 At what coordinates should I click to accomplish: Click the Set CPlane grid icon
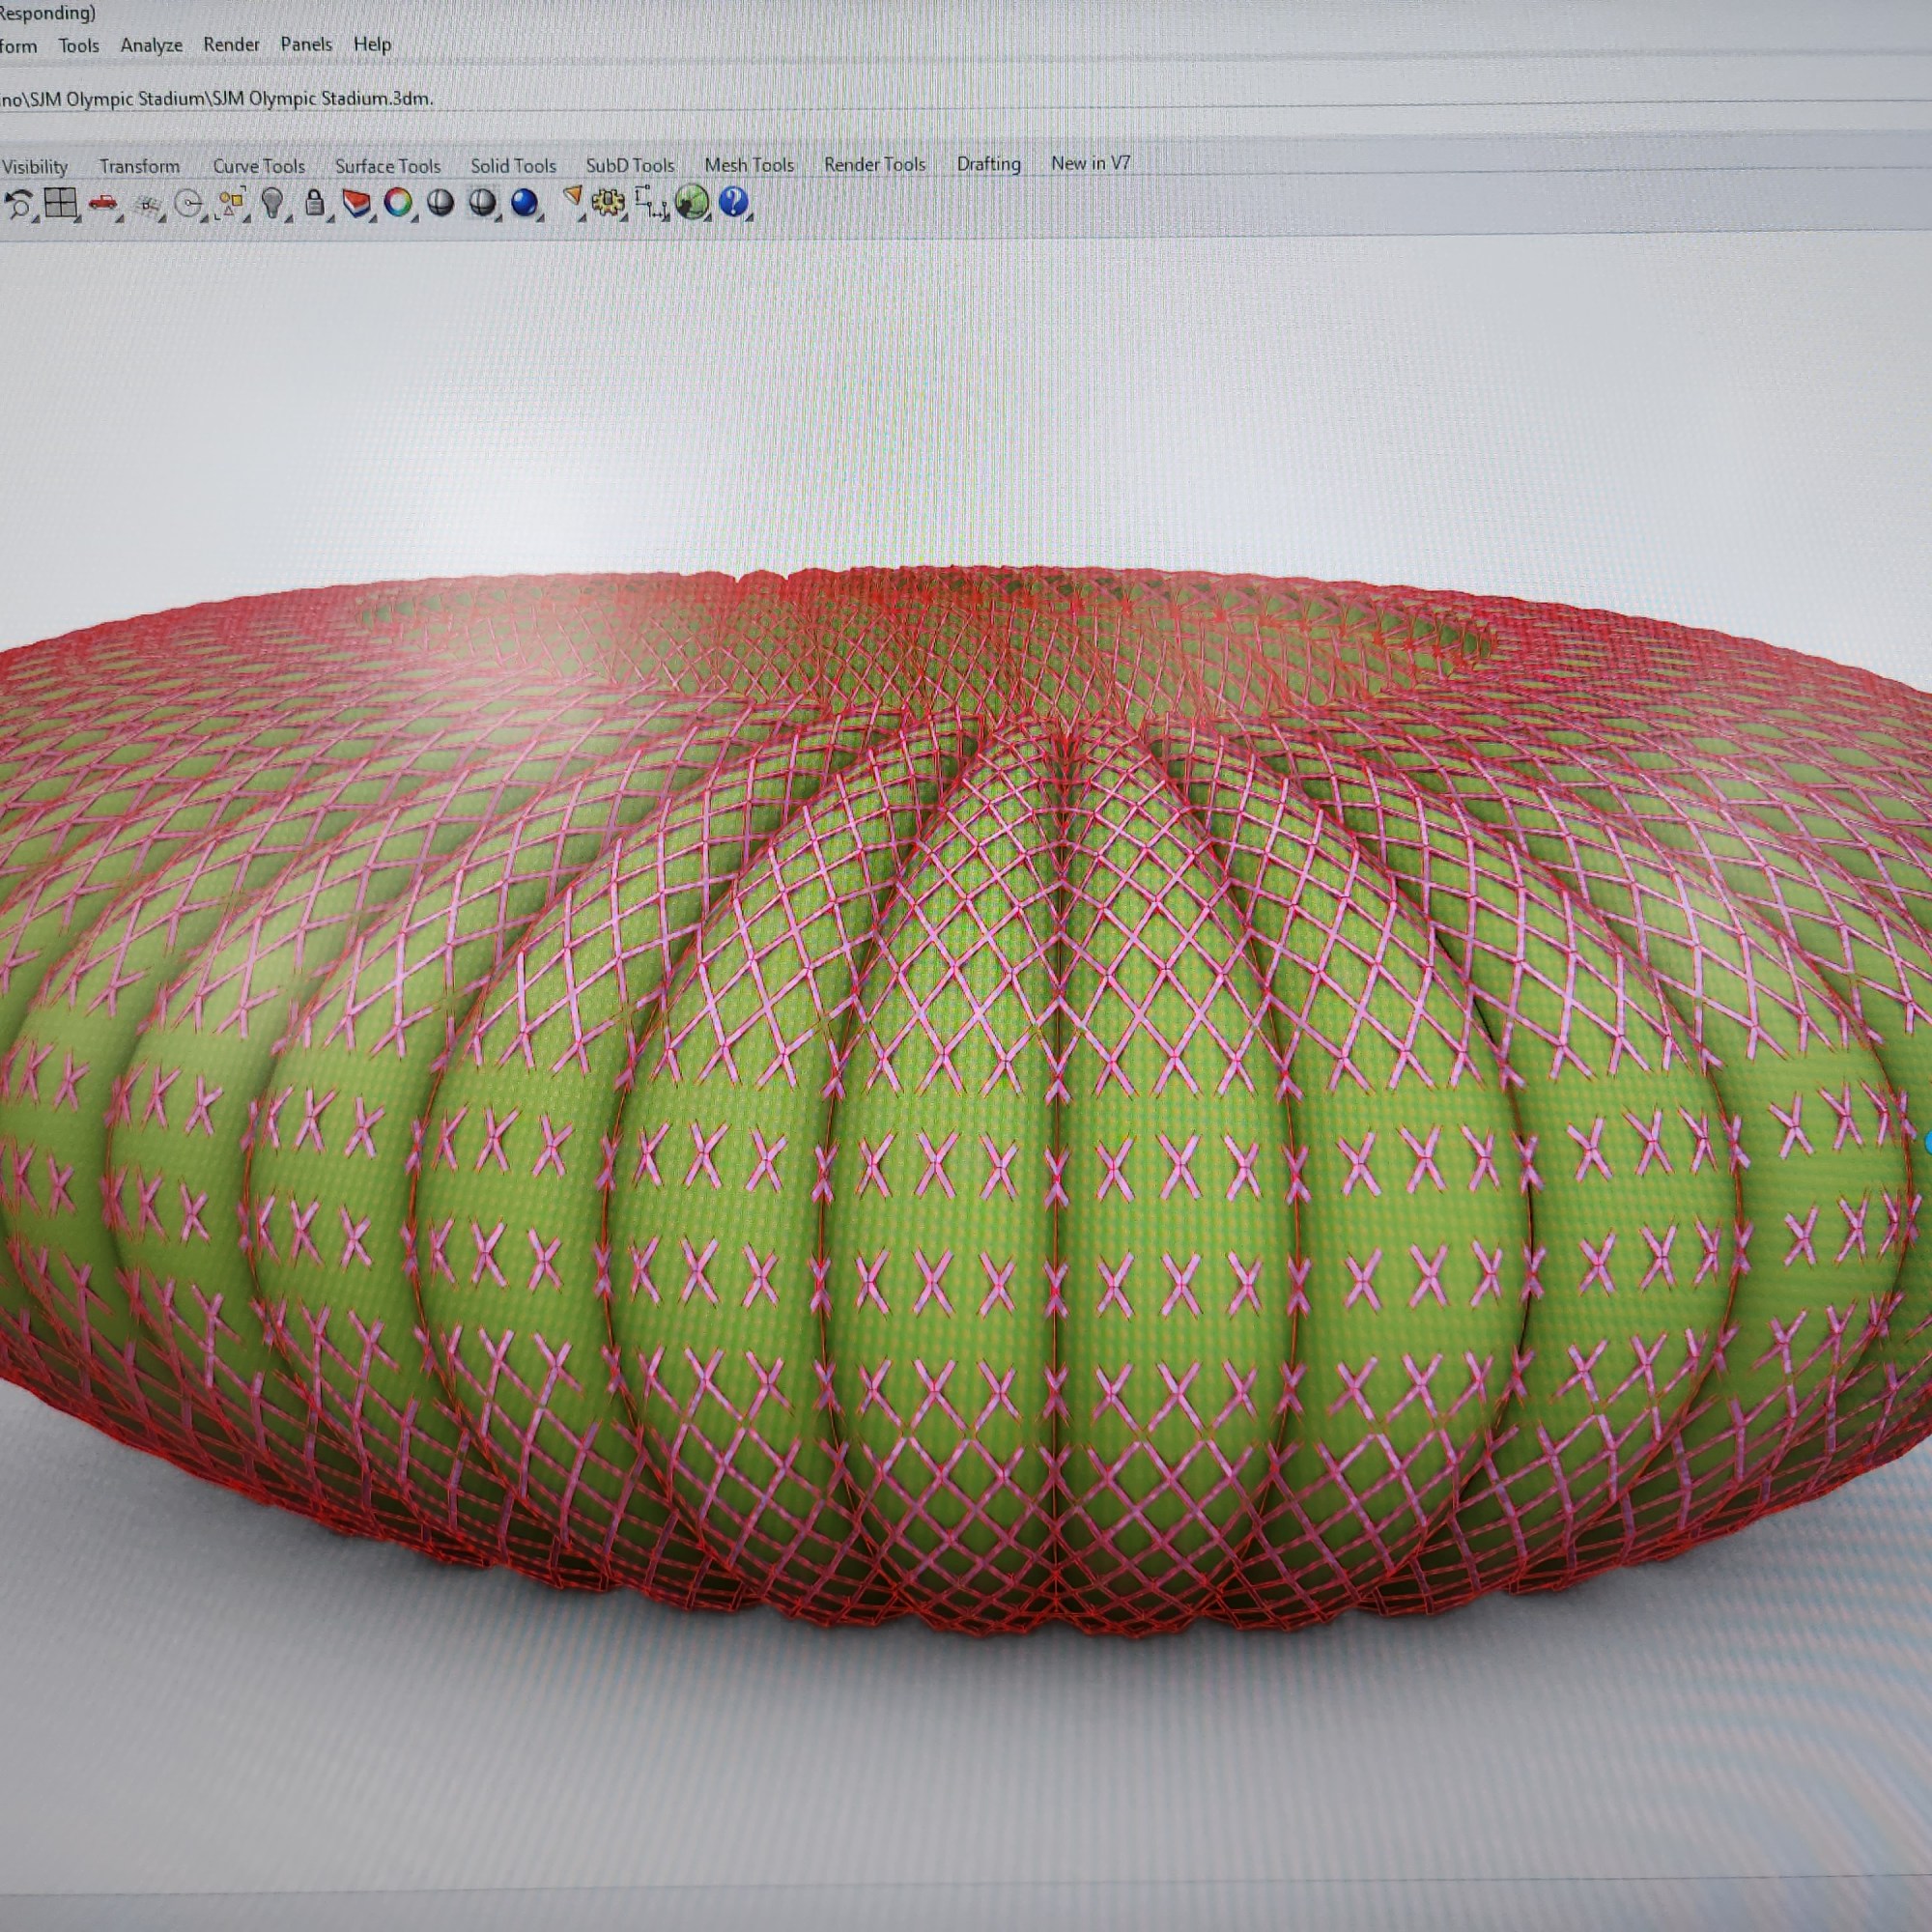point(147,205)
